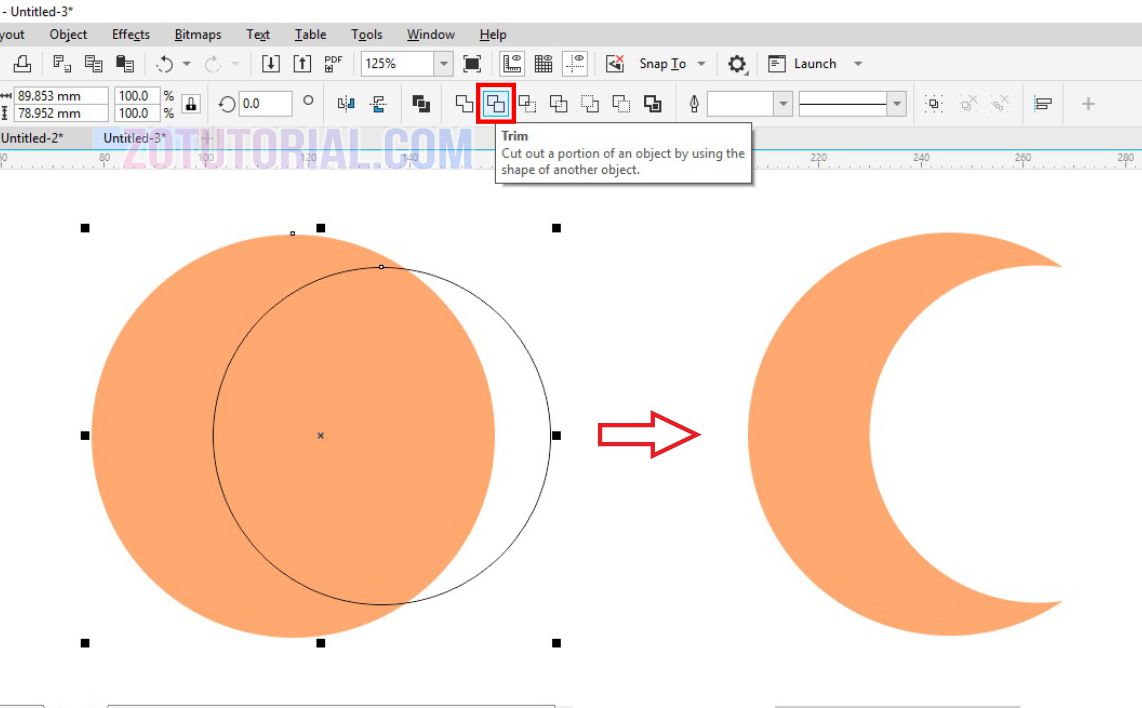Click the Mirror vertically icon
This screenshot has width=1142, height=708.
[x=378, y=104]
